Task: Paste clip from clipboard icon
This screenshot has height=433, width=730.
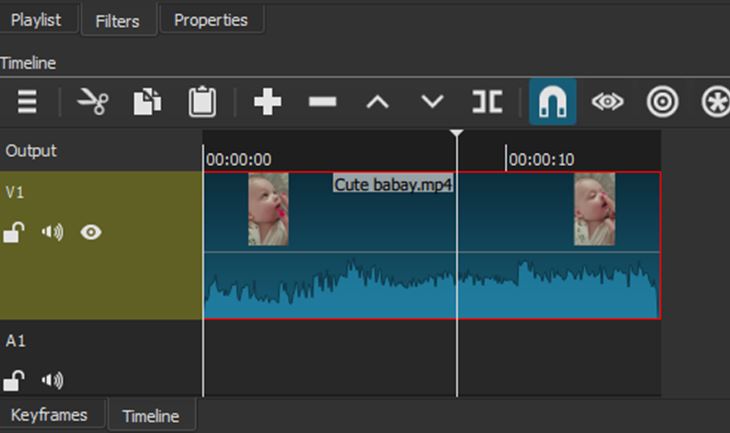Action: pyautogui.click(x=202, y=101)
